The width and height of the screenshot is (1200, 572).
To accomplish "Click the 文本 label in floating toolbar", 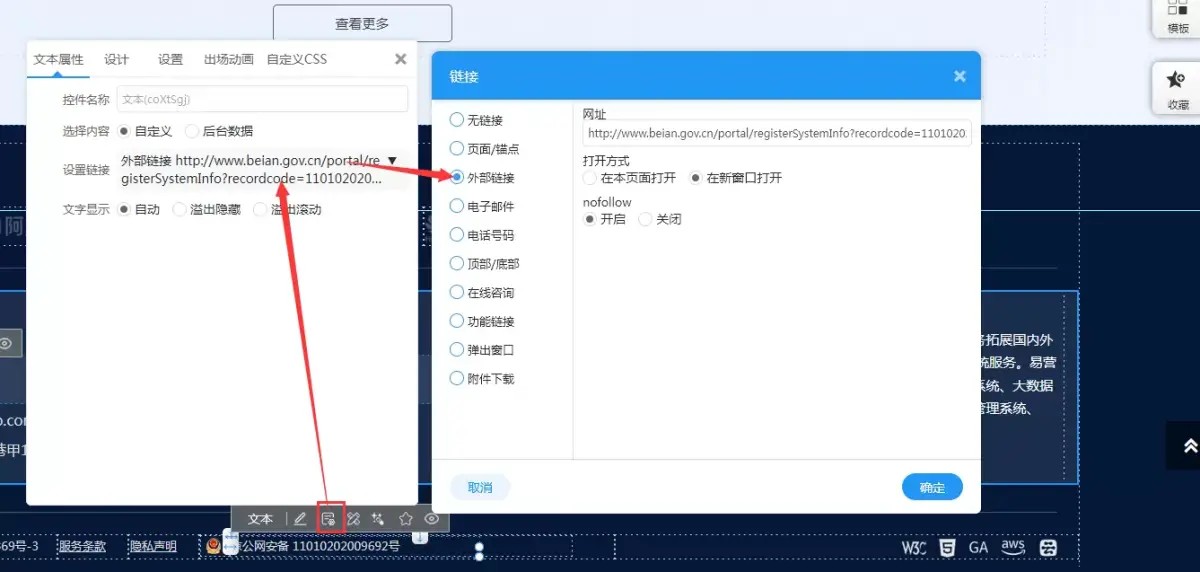I will pos(260,519).
